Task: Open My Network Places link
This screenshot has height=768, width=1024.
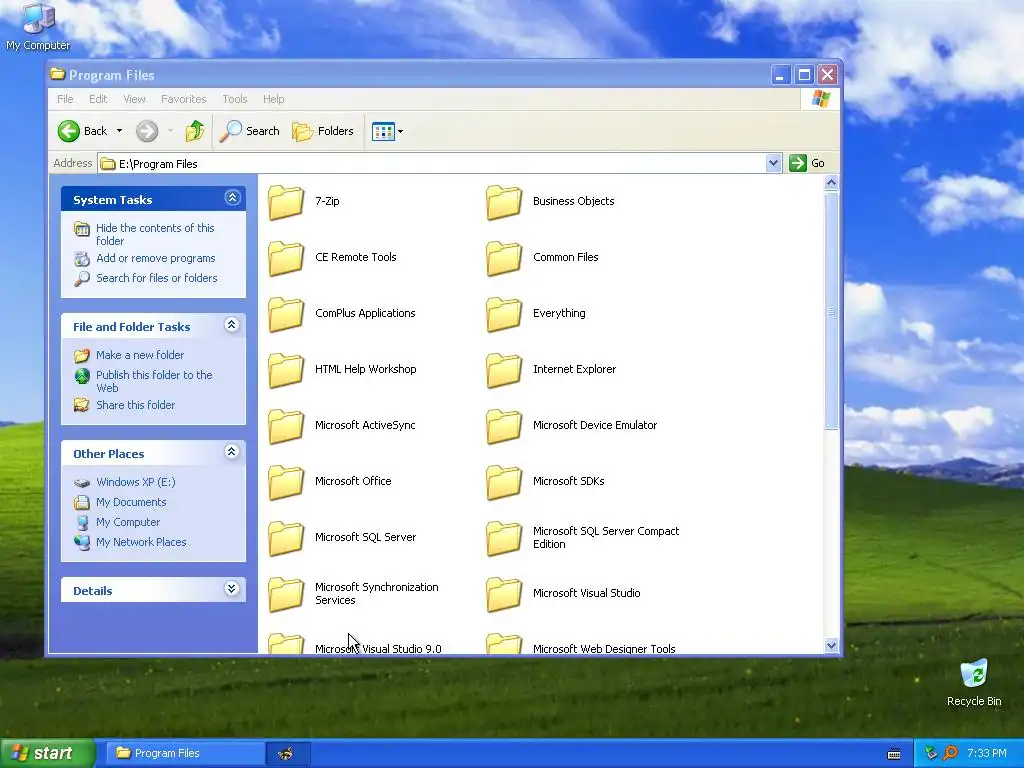Action: [141, 542]
